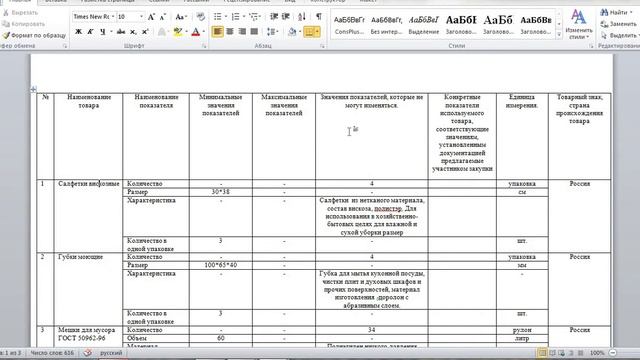Decrease paragraph indent

click(x=274, y=17)
